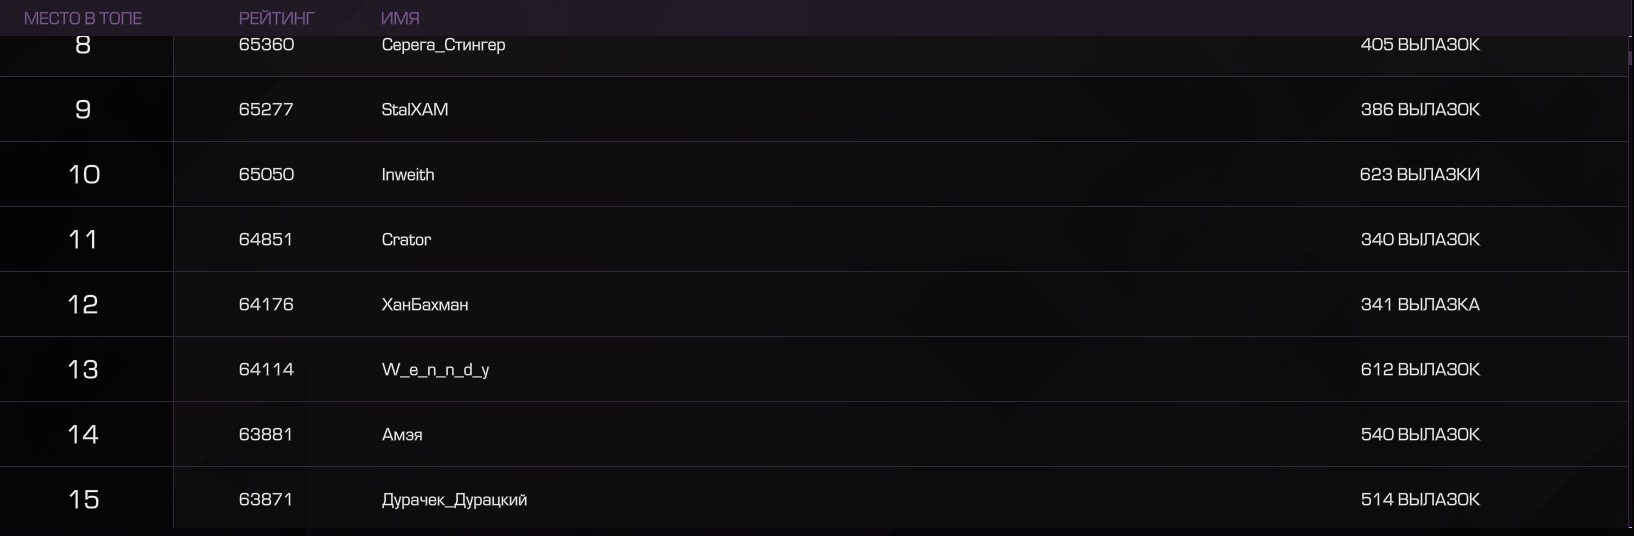Select player name Серега_Стингер
This screenshot has height=536, width=1634.
(443, 45)
